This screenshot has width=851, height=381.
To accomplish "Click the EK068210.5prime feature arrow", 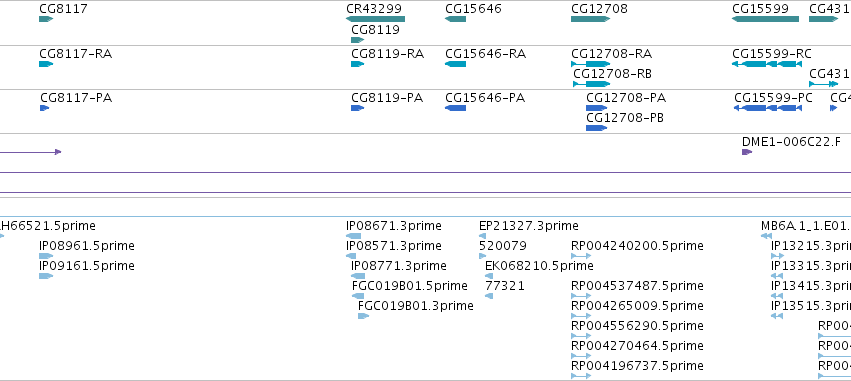I will pyautogui.click(x=489, y=276).
